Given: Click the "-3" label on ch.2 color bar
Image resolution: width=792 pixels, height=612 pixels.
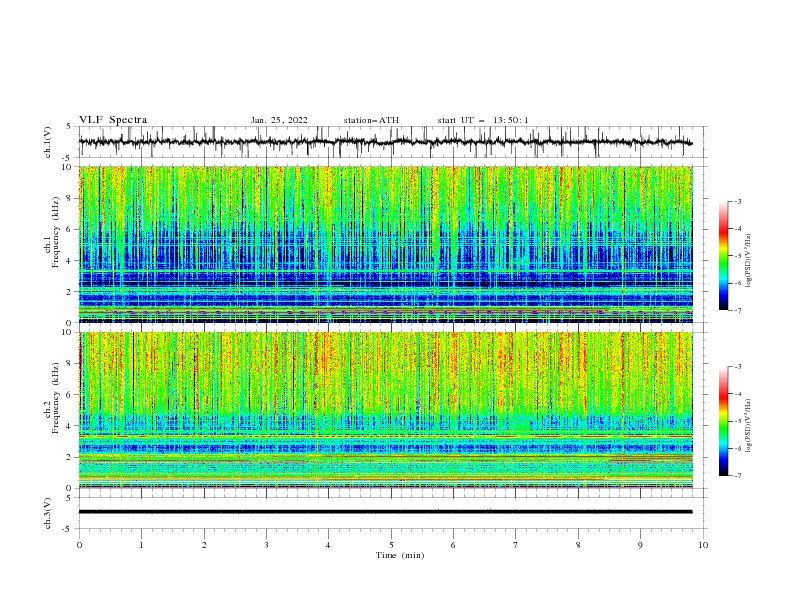Looking at the screenshot, I should (x=738, y=367).
